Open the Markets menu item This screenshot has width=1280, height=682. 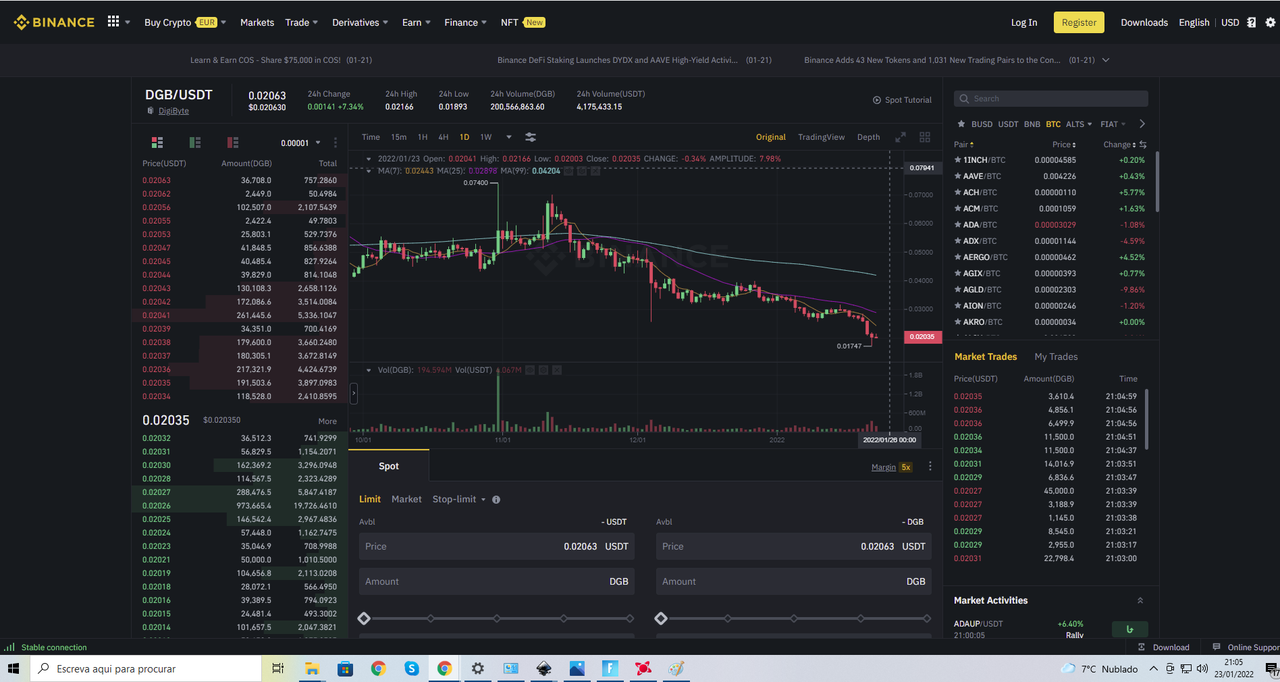coord(257,22)
